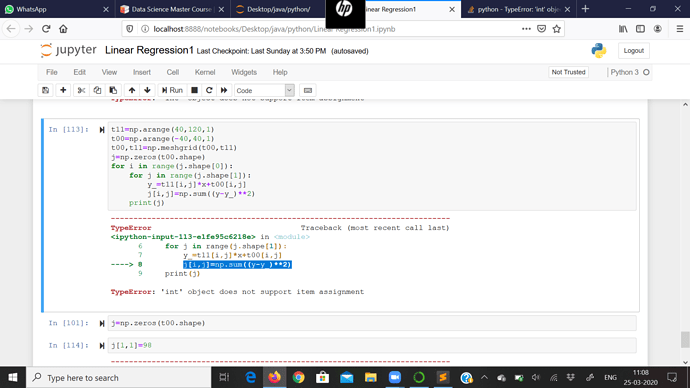Save notebook with the floppy disk icon

click(x=45, y=90)
